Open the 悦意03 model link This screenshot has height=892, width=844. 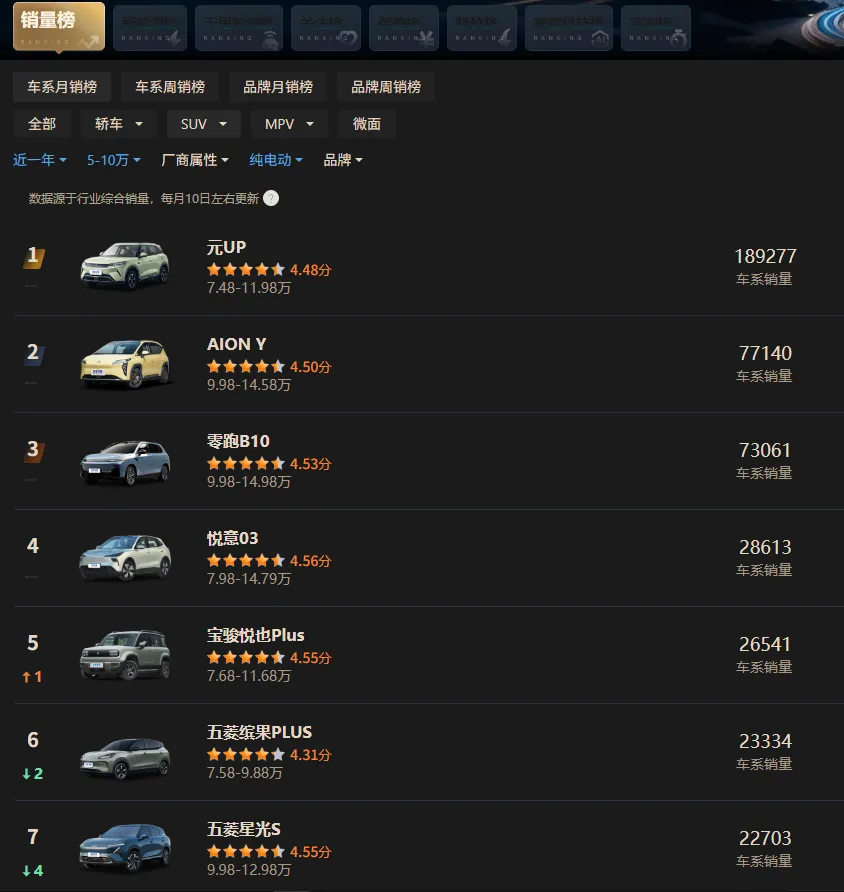[x=233, y=538]
